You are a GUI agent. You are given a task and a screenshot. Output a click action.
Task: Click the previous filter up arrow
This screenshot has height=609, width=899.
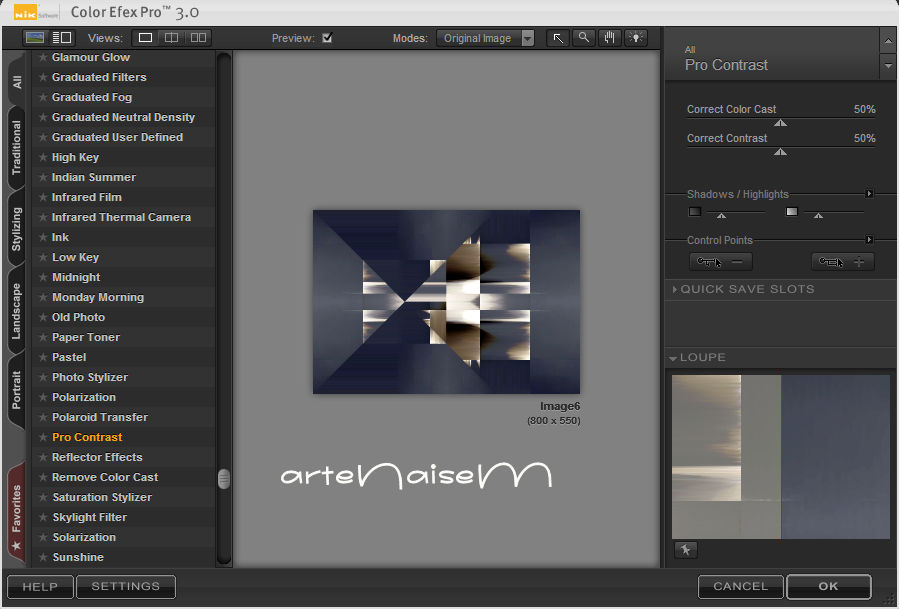tap(888, 41)
